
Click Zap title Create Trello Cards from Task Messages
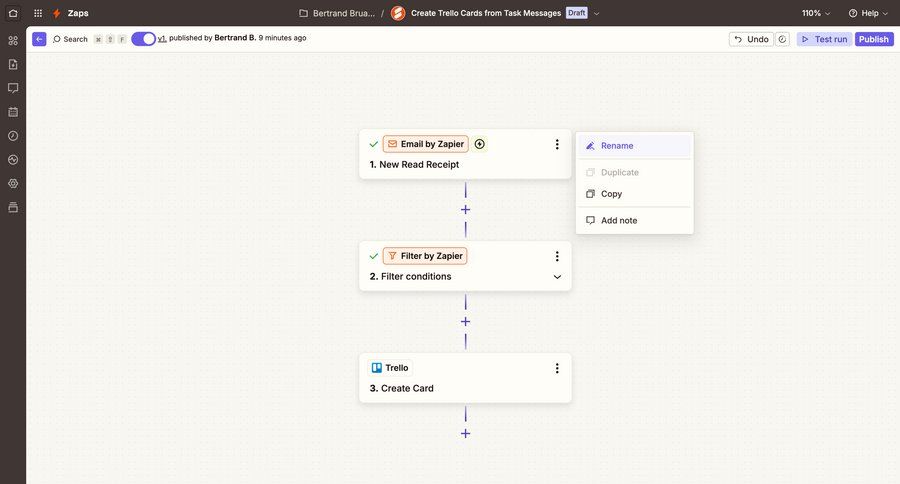[x=486, y=13]
